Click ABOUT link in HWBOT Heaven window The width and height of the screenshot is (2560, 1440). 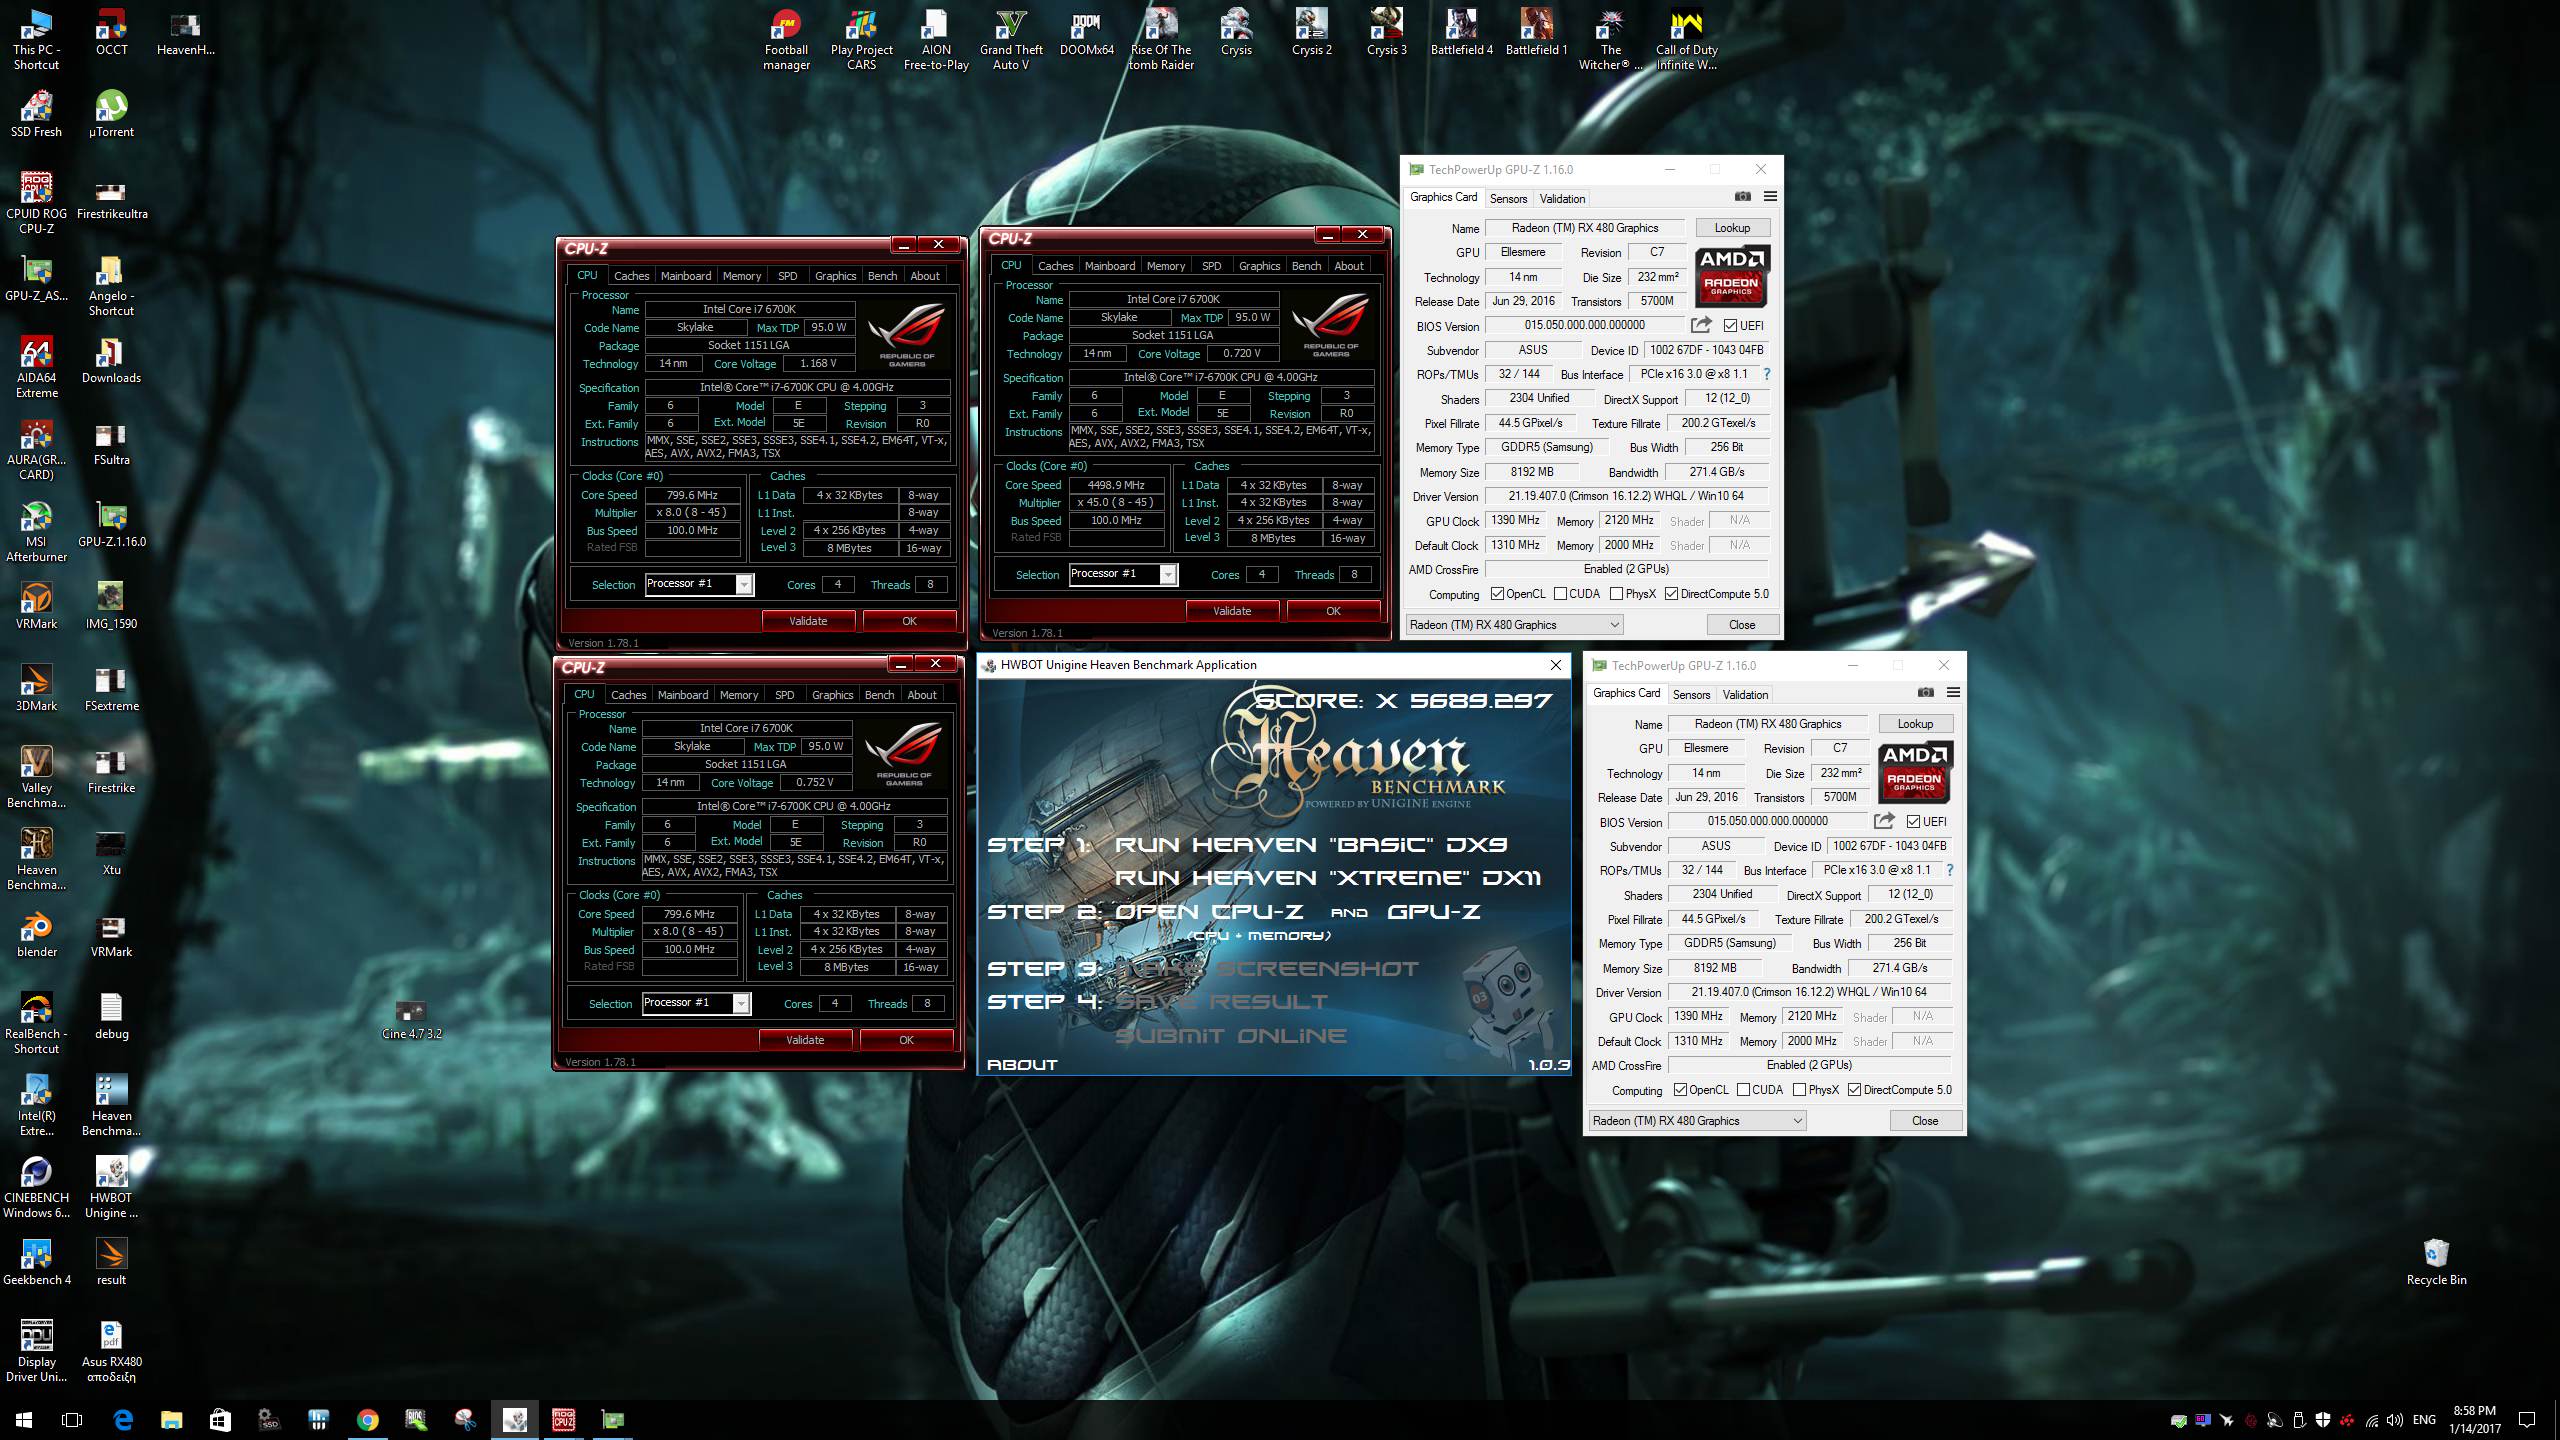[1022, 1064]
